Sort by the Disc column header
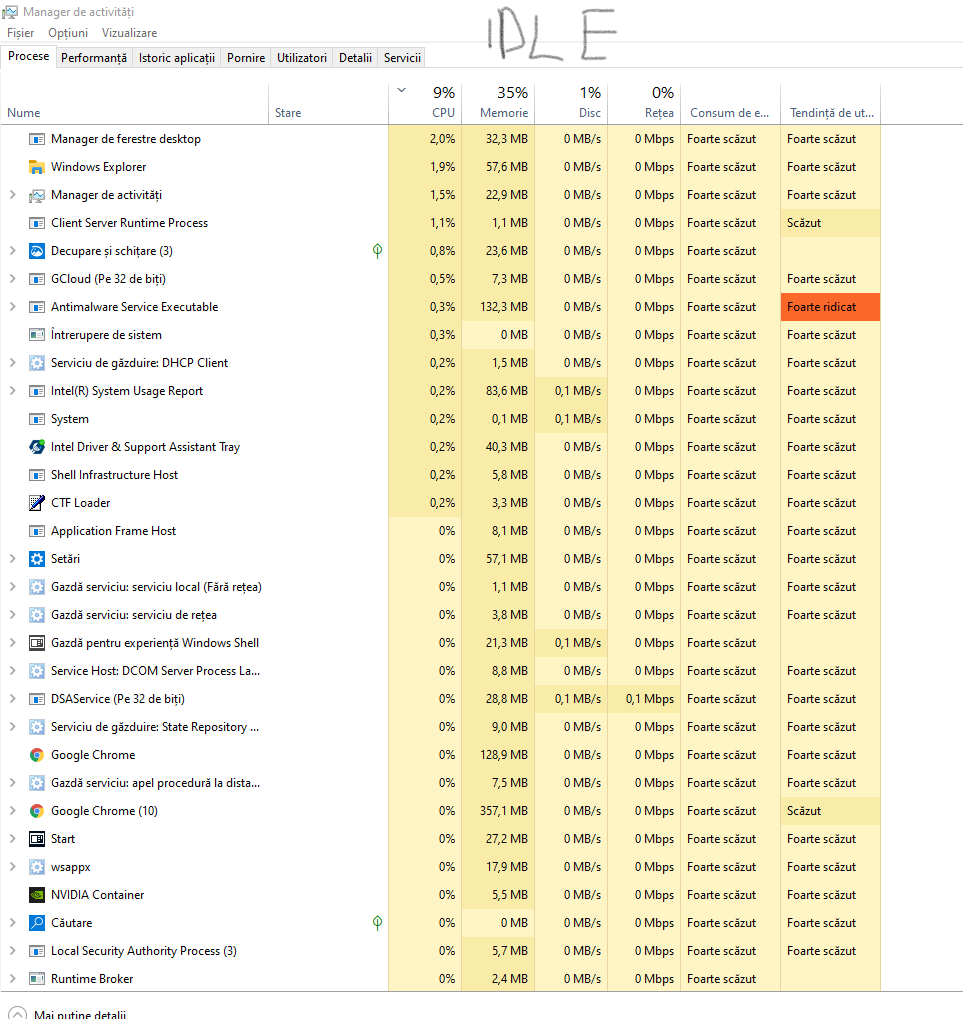 click(x=571, y=103)
